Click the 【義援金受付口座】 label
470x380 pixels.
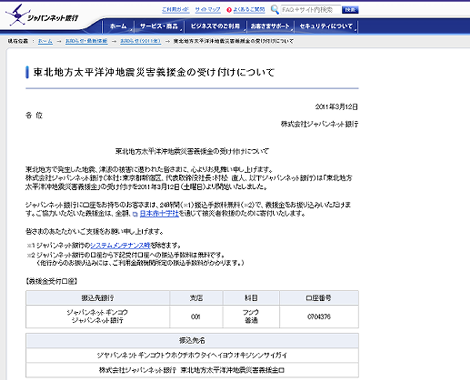(x=51, y=282)
